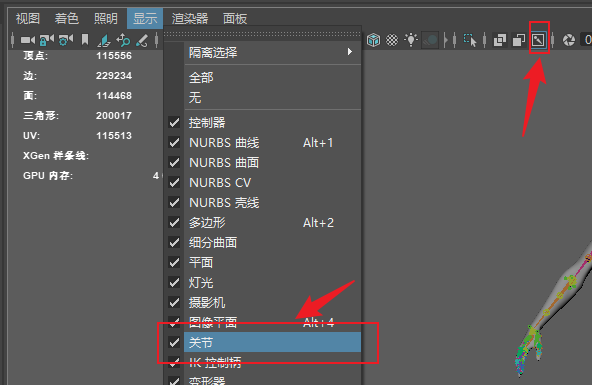Open the 渲染器 menu
The height and width of the screenshot is (385, 592).
click(190, 18)
